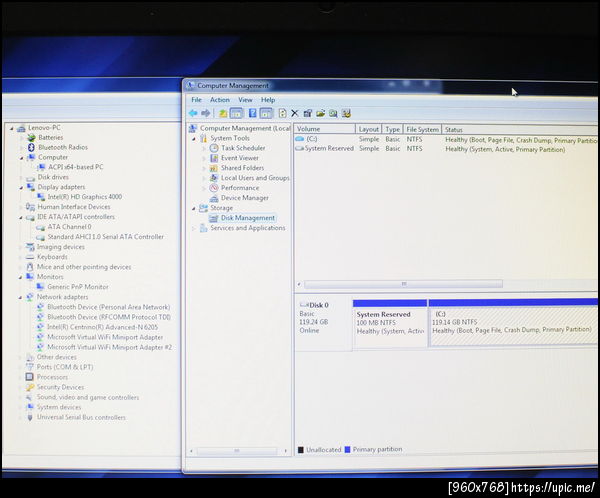The image size is (600, 498).
Task: Click the Refresh toolbar icon
Action: click(282, 113)
